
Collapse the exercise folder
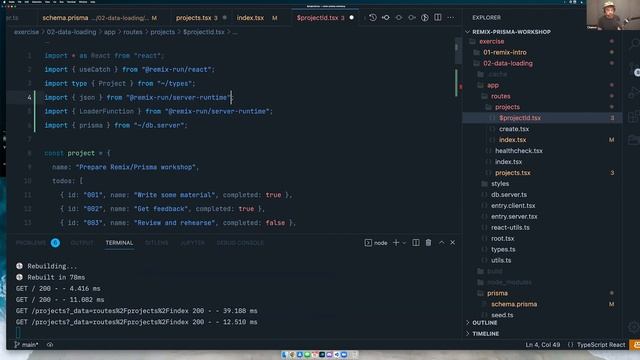(x=491, y=42)
